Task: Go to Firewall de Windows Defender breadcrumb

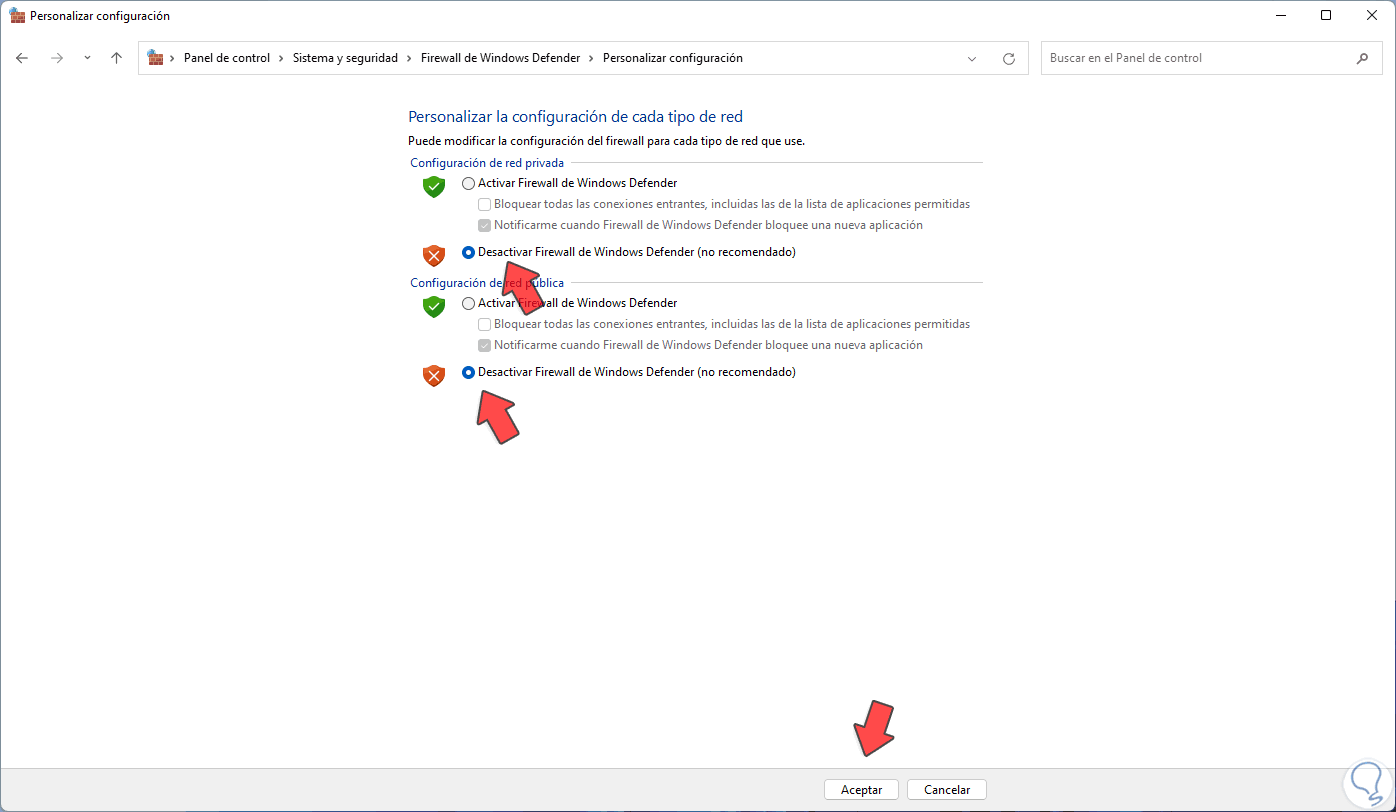Action: 500,58
